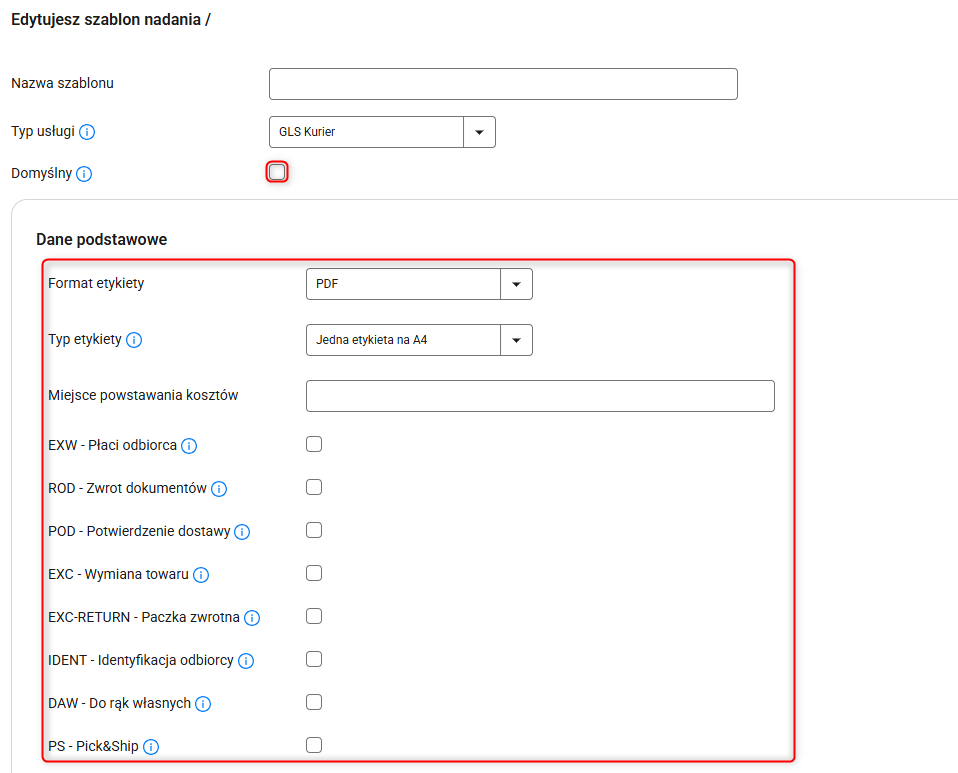Click the Miejsce powstawania kosztów input field
The image size is (958, 773).
point(540,396)
